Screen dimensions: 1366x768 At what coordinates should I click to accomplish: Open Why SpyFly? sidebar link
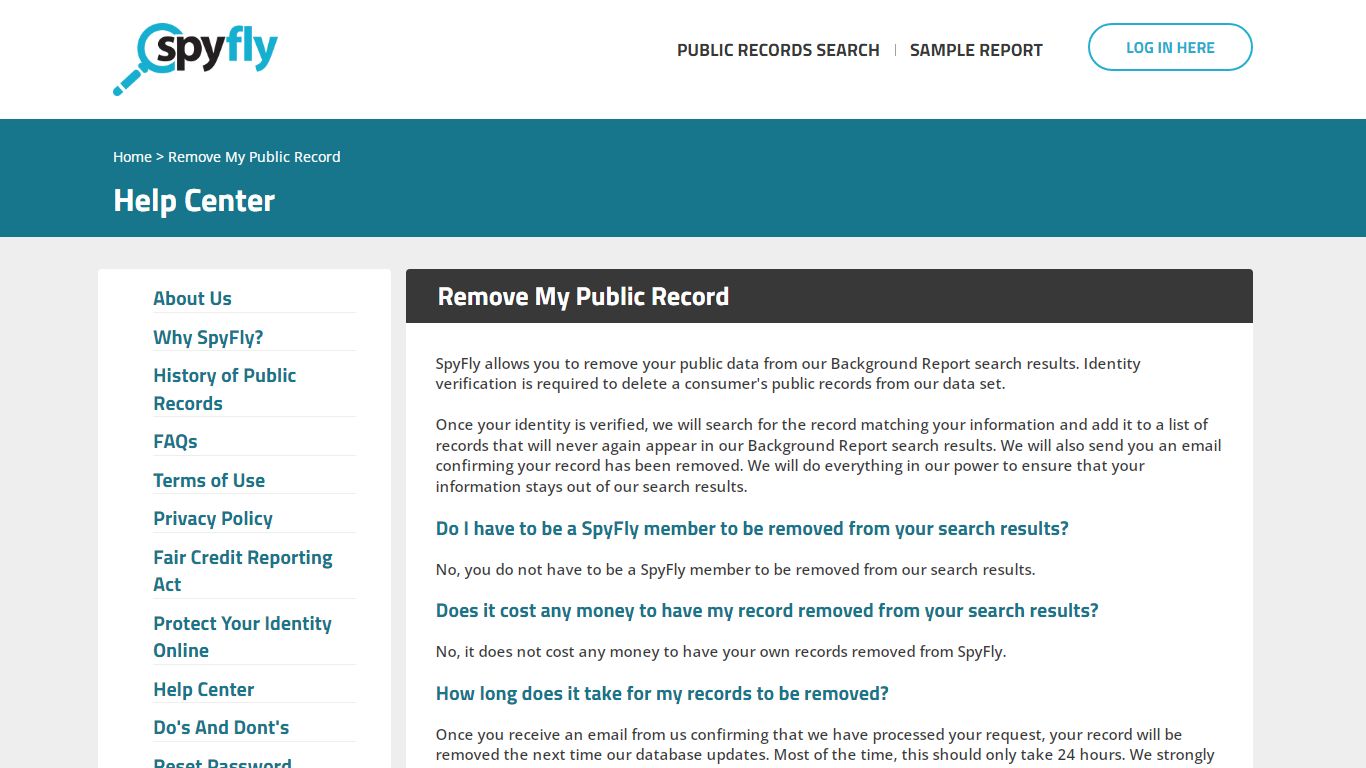click(208, 337)
